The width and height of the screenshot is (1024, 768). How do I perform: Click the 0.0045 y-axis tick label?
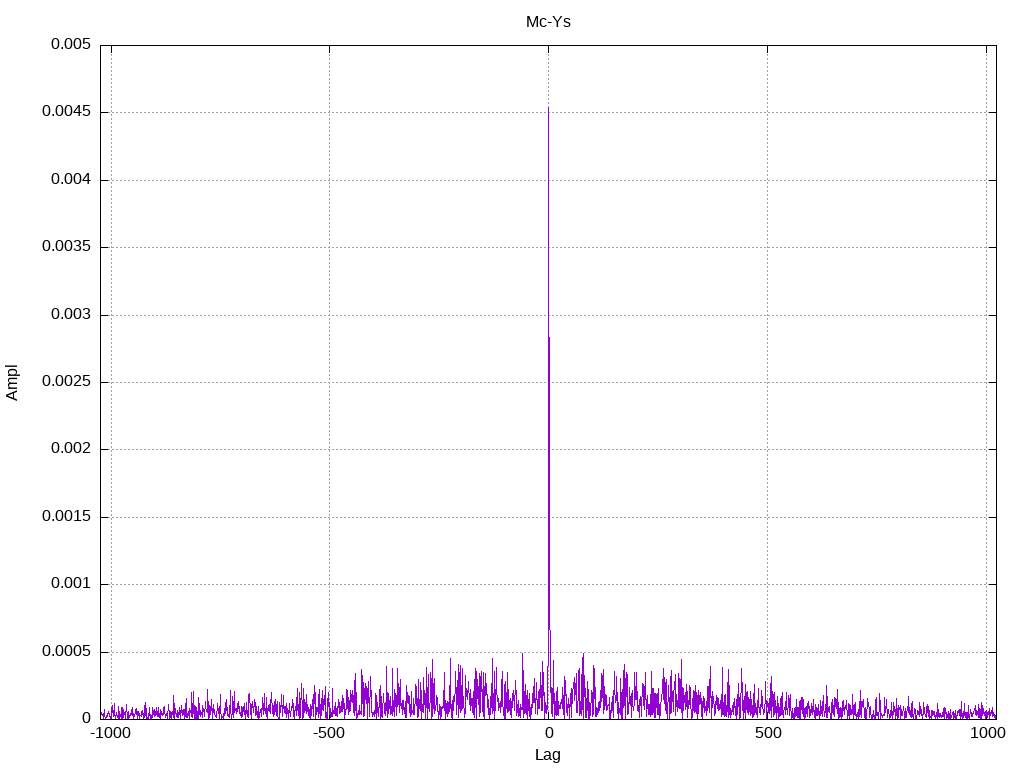[x=66, y=112]
